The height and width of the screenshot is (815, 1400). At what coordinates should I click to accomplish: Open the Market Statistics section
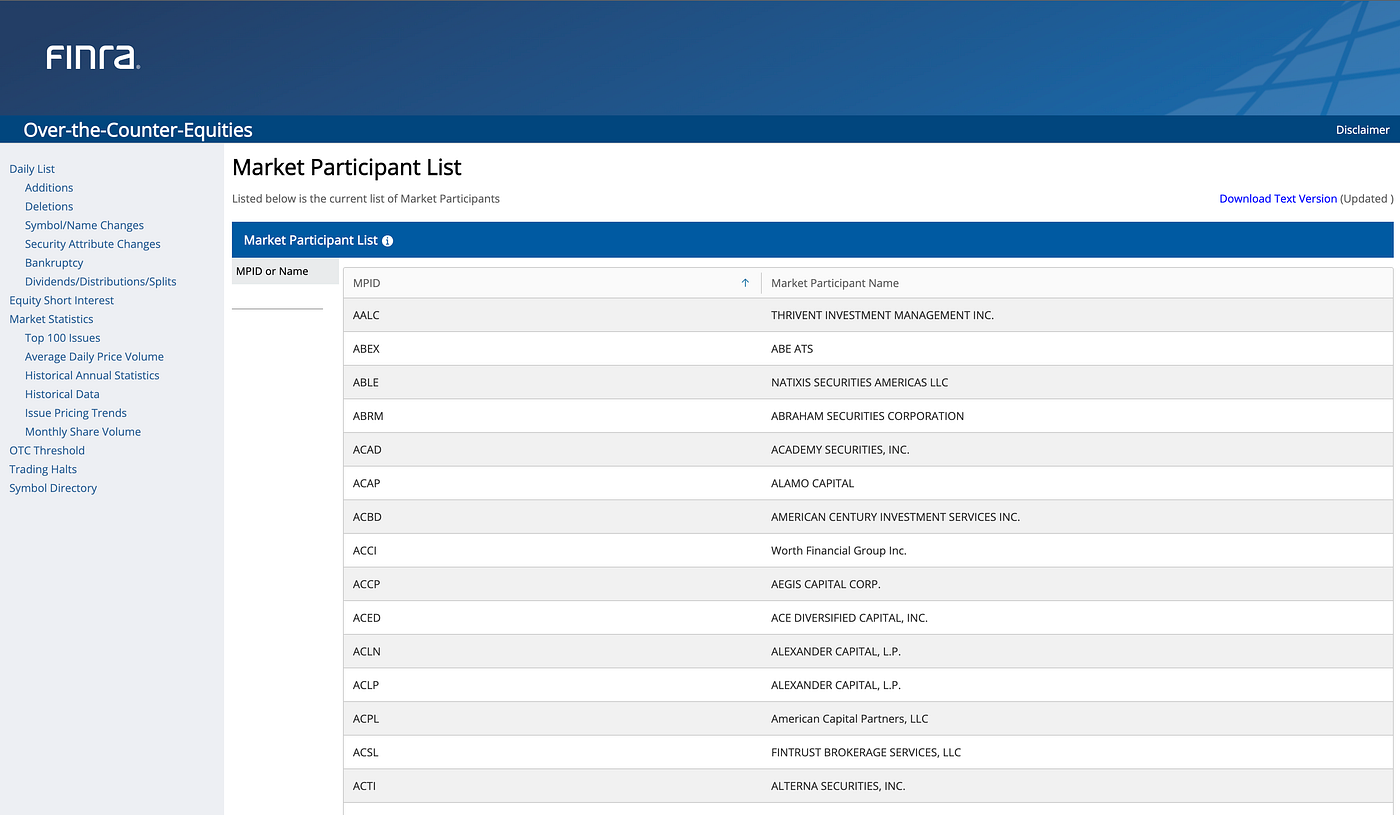(x=51, y=319)
